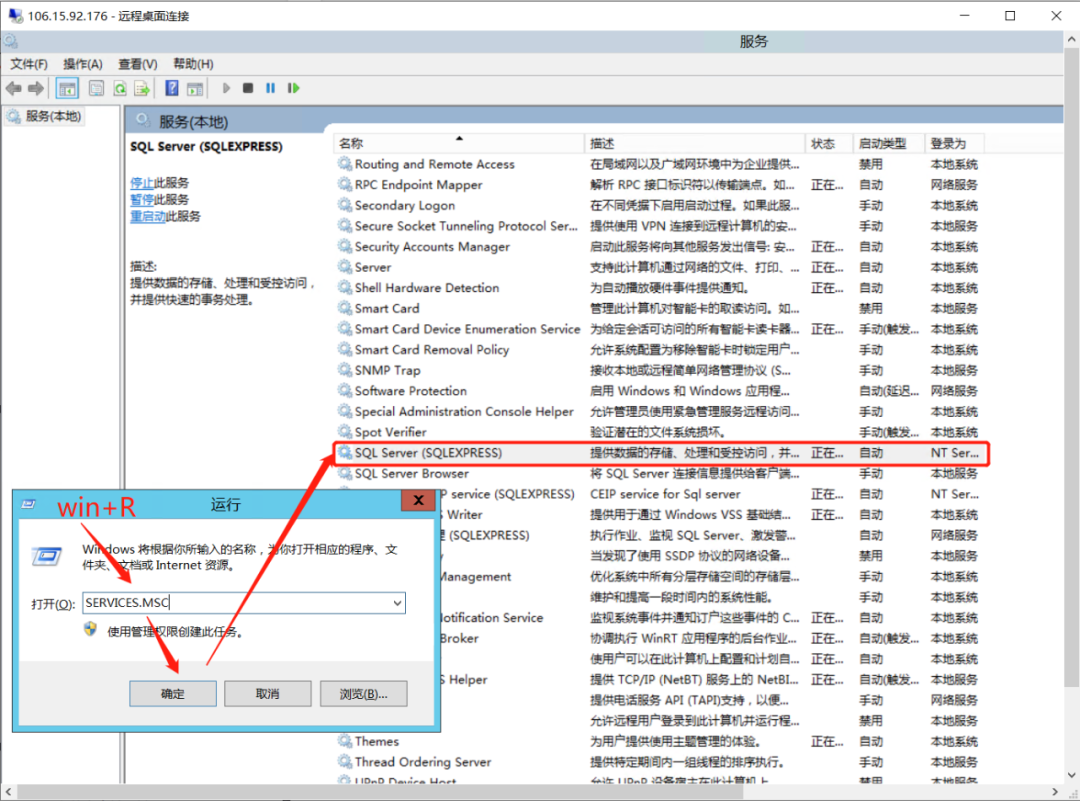Click gear icon of Security Accounts Manager
This screenshot has height=801, width=1080.
click(x=344, y=247)
